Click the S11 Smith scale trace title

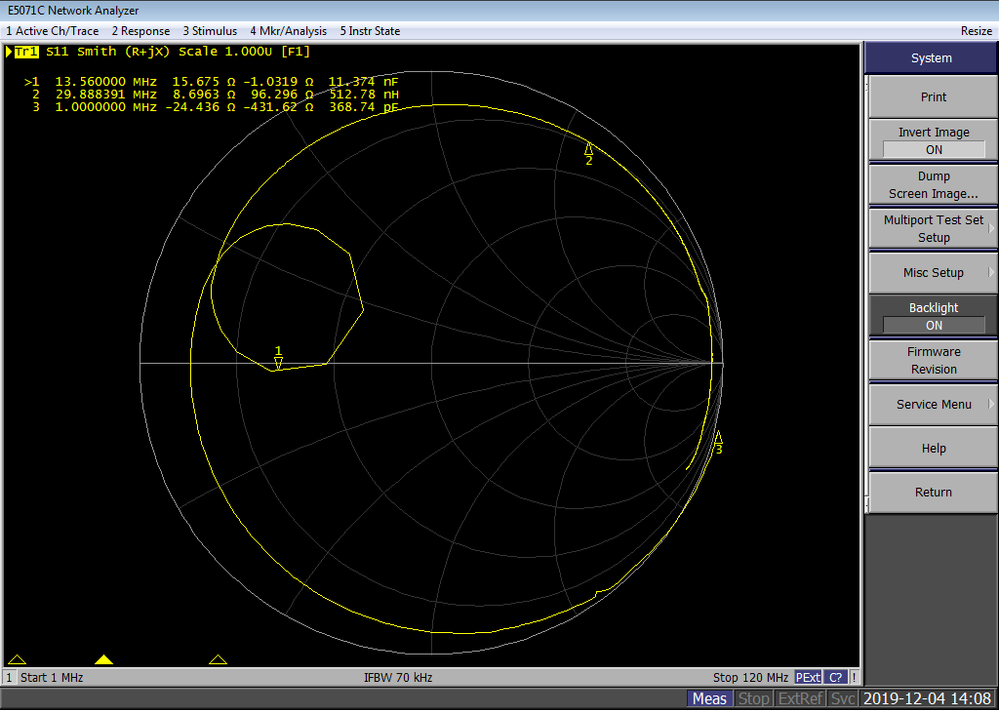178,52
